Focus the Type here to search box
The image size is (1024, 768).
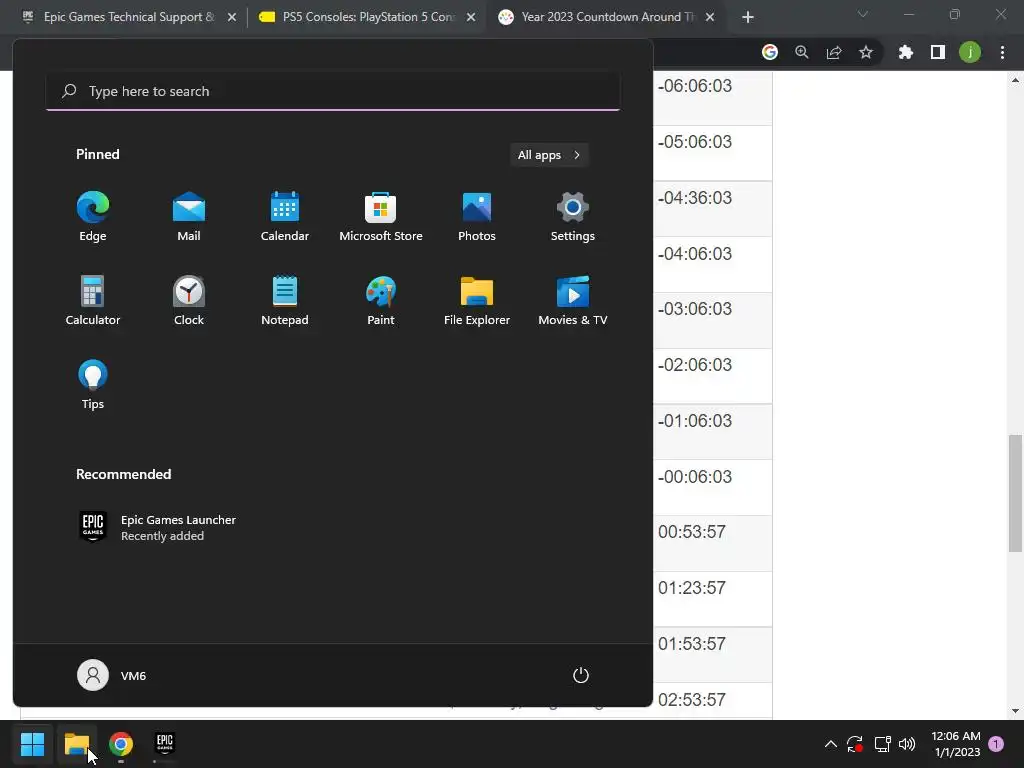click(333, 91)
